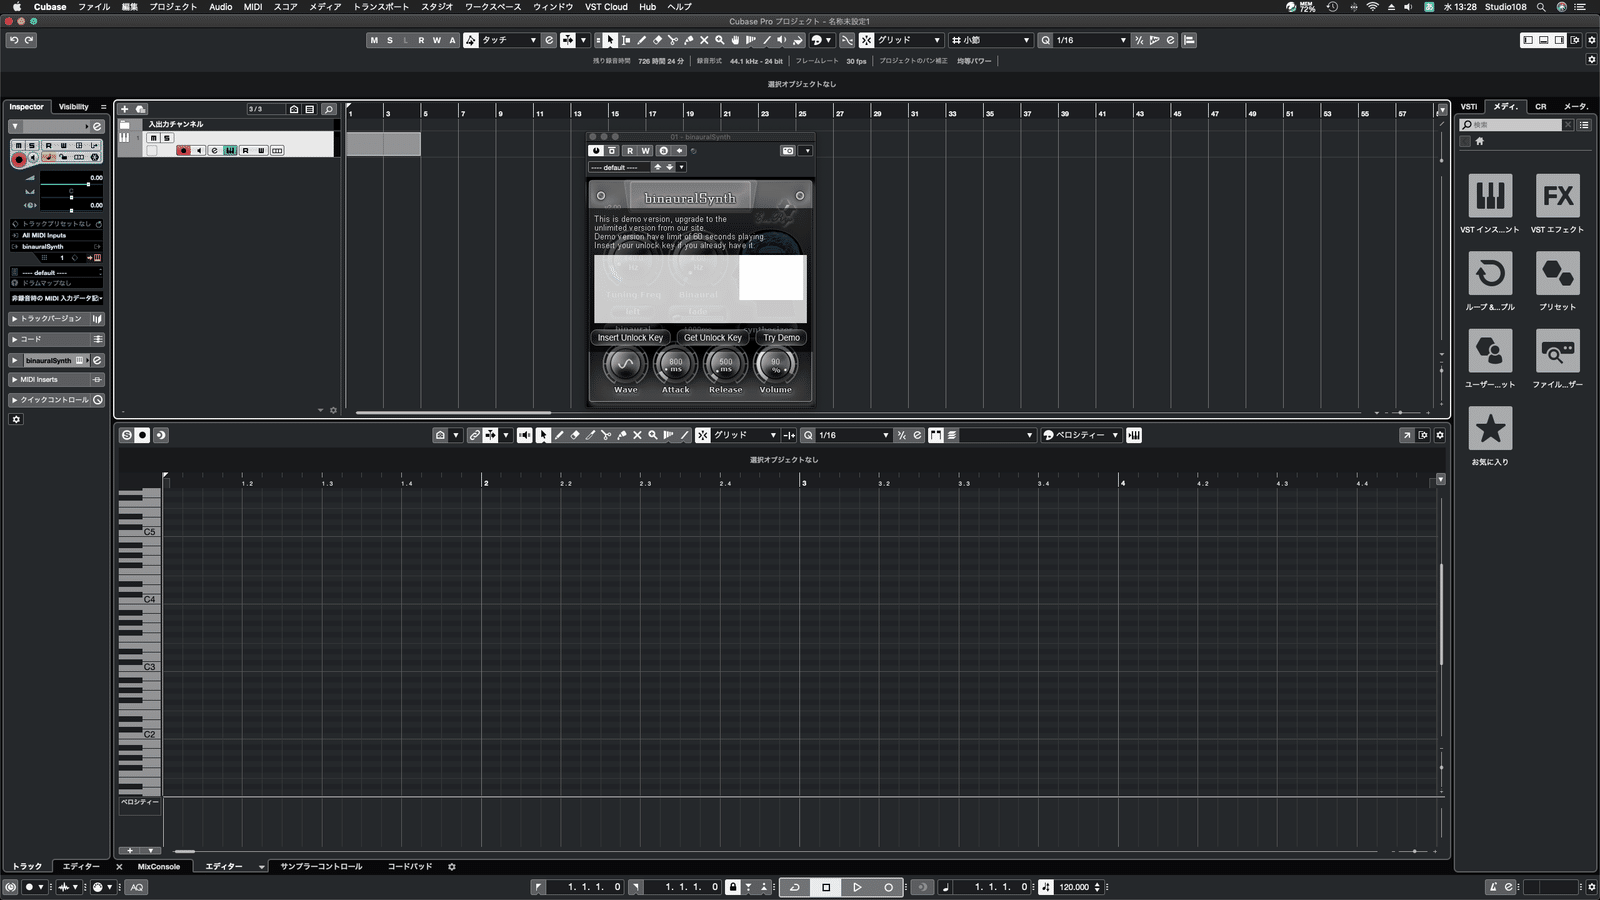Toggle cycle loop in transport bar
Viewport: 1600px width, 900px height.
pyautogui.click(x=795, y=887)
